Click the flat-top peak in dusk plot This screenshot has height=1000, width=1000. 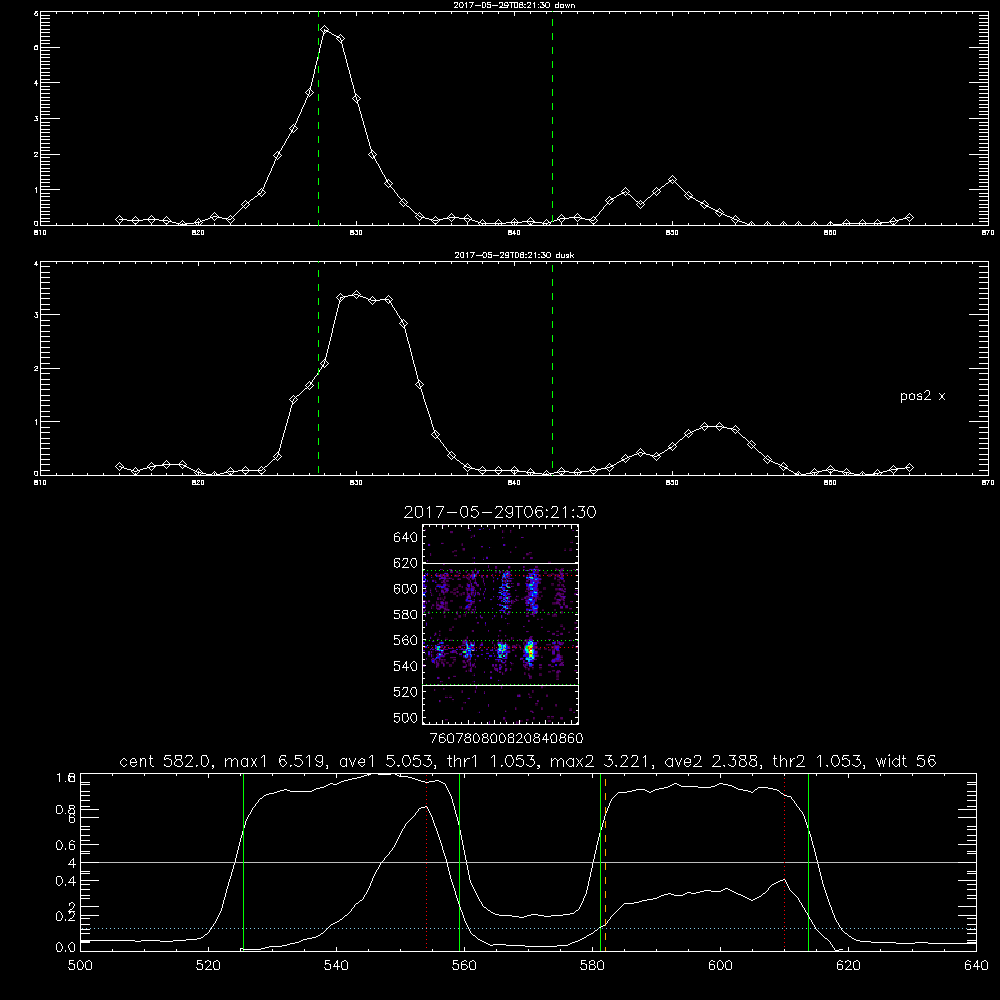tap(364, 297)
